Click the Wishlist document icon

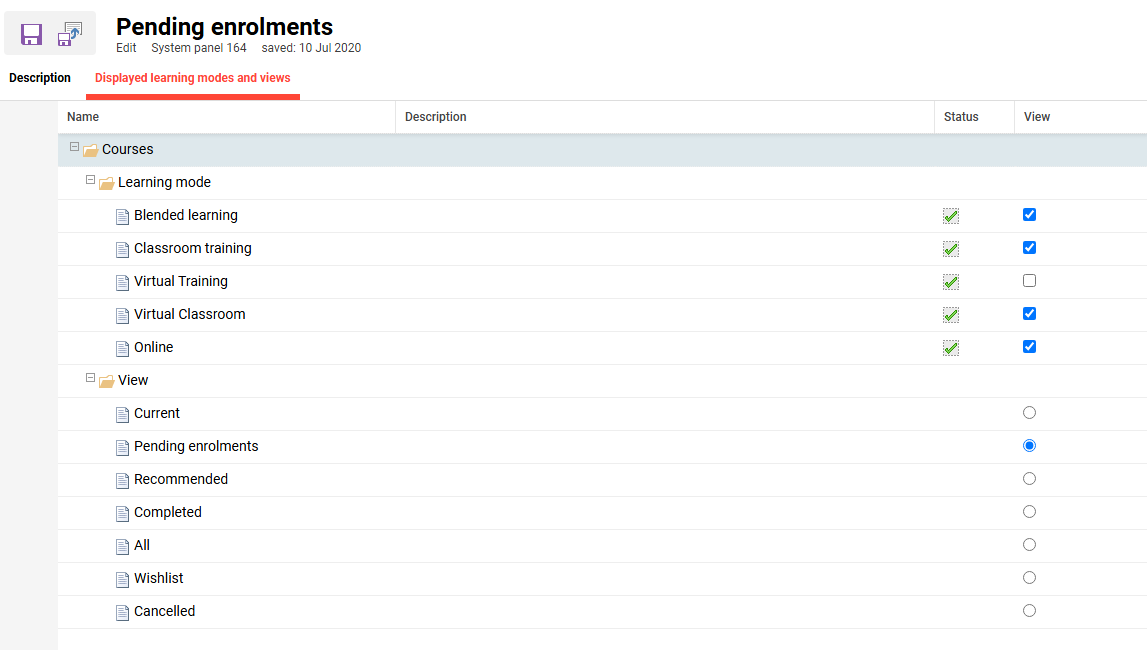tap(122, 580)
